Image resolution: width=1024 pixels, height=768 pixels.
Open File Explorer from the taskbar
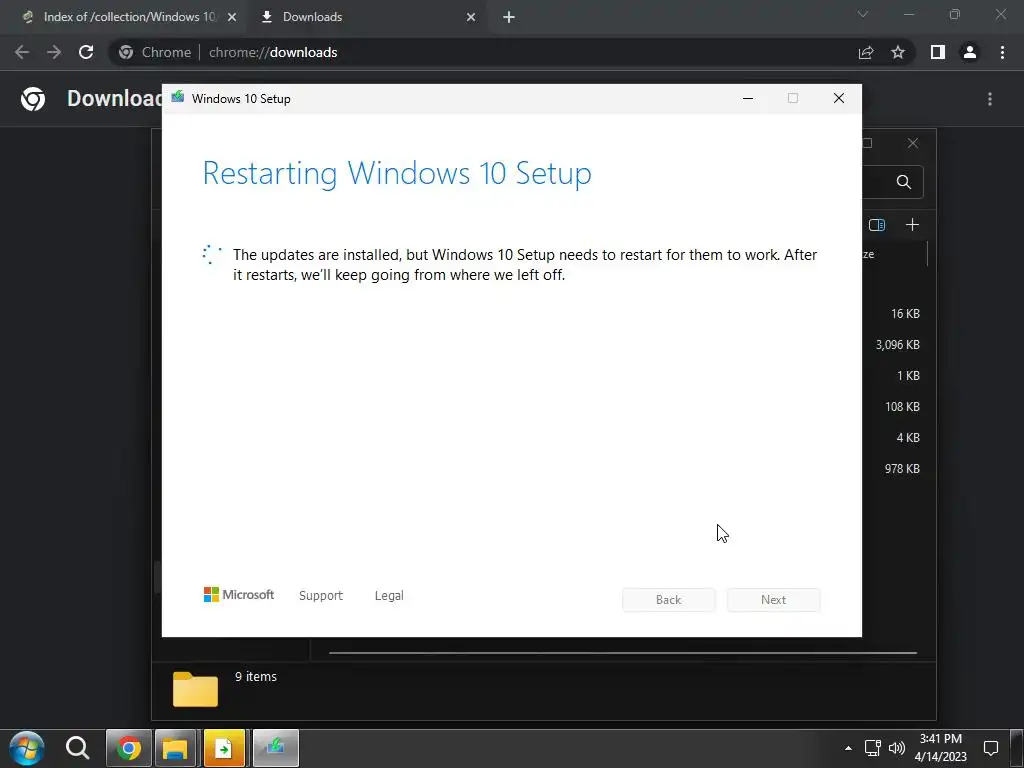pos(175,748)
